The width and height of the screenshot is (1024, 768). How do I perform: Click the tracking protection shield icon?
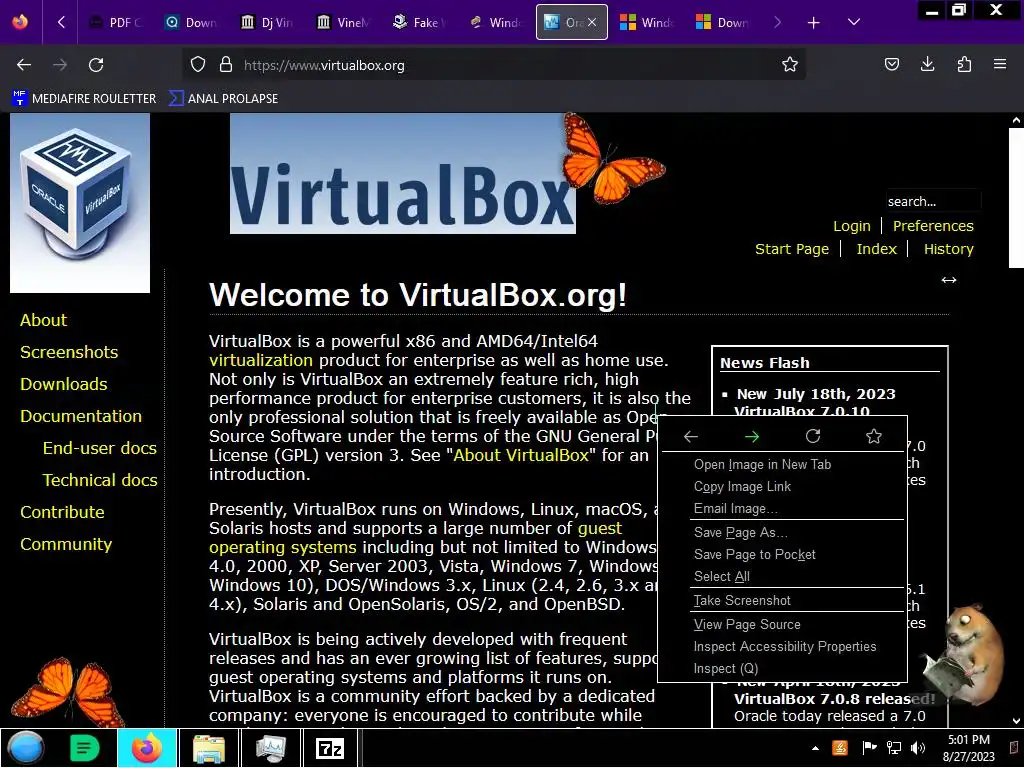point(198,65)
